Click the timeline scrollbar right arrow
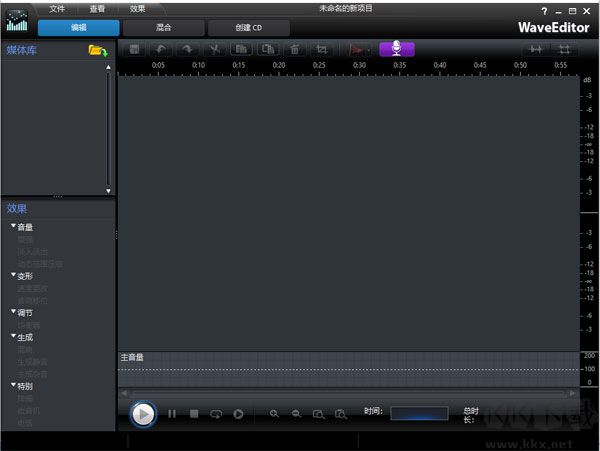The width and height of the screenshot is (600, 451). (572, 393)
